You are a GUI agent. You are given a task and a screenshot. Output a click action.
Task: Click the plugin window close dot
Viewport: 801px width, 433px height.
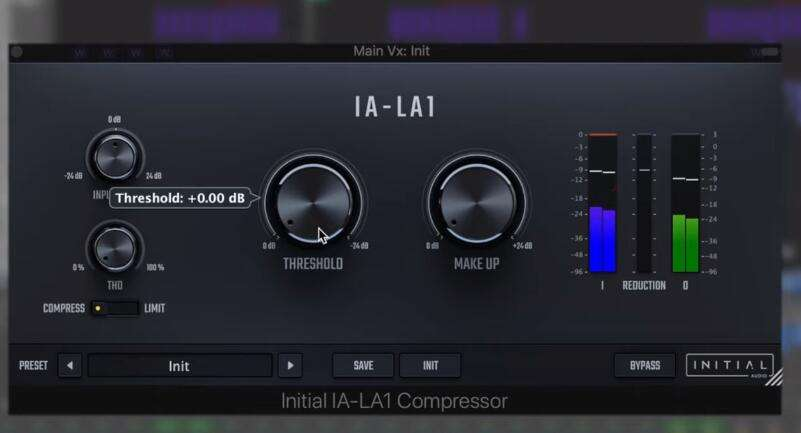pos(17,52)
